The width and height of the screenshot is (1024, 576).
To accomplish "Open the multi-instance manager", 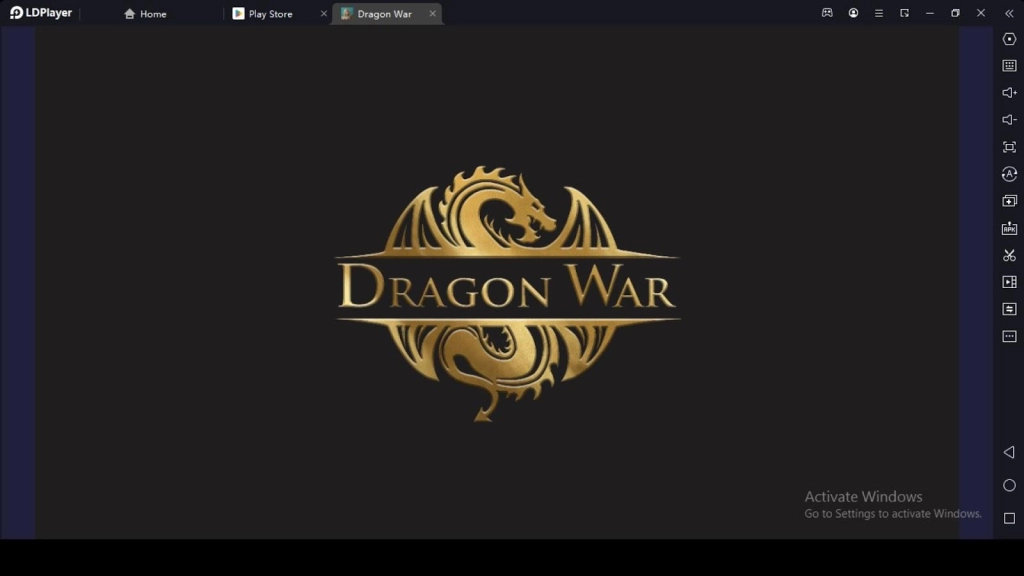I will pos(1009,200).
